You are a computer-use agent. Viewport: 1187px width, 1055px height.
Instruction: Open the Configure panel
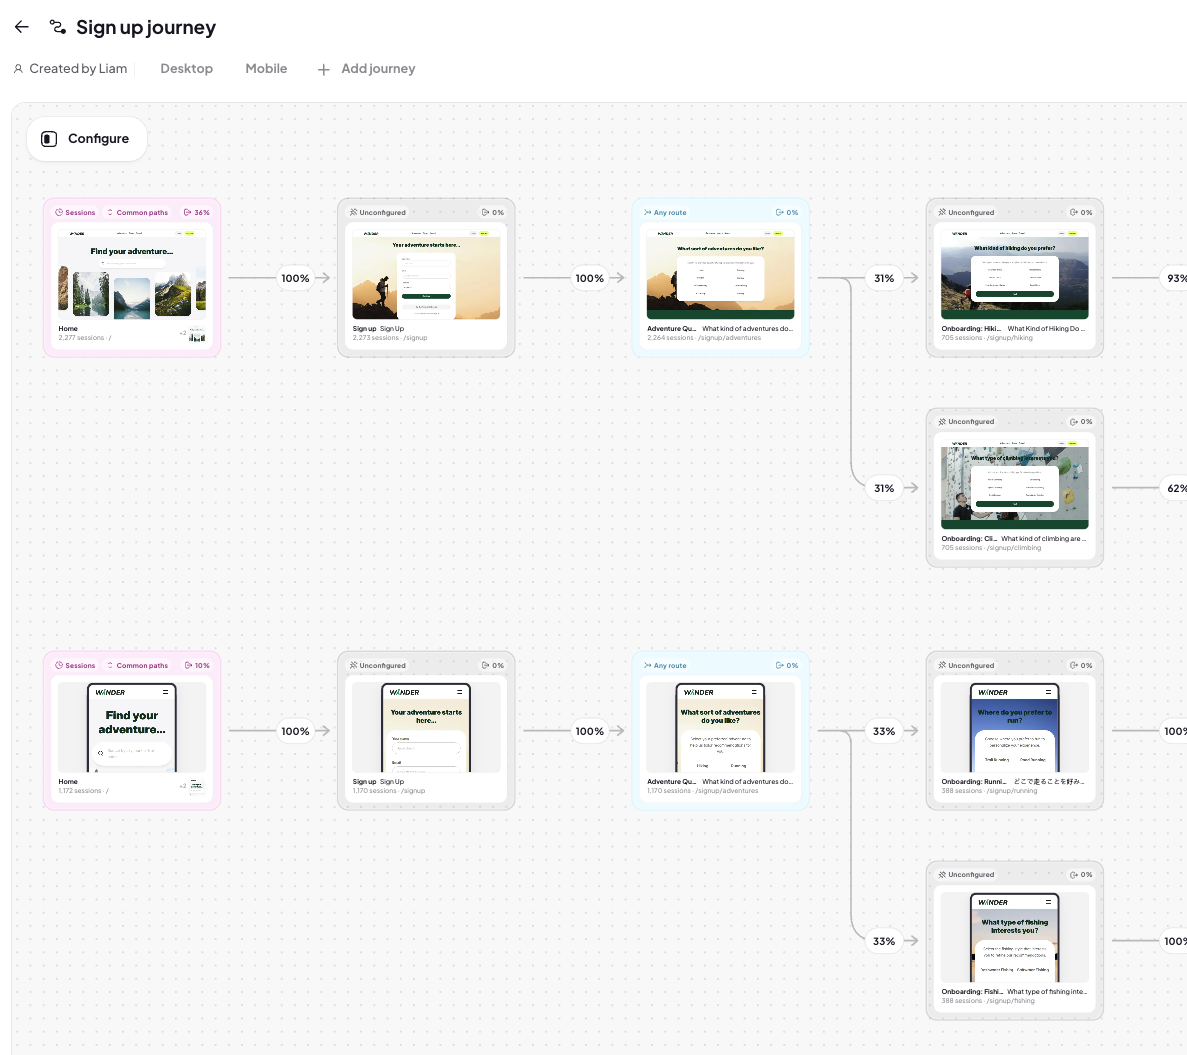point(87,138)
